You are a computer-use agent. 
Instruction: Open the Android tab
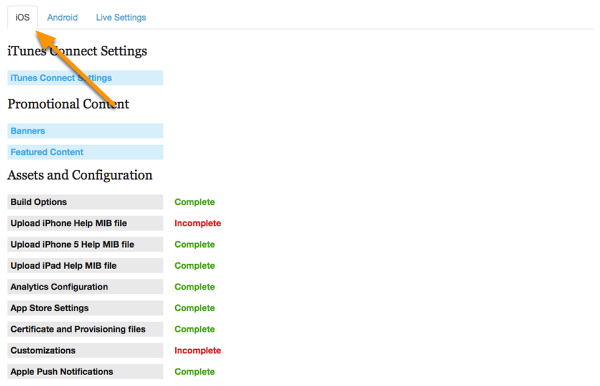pos(62,18)
